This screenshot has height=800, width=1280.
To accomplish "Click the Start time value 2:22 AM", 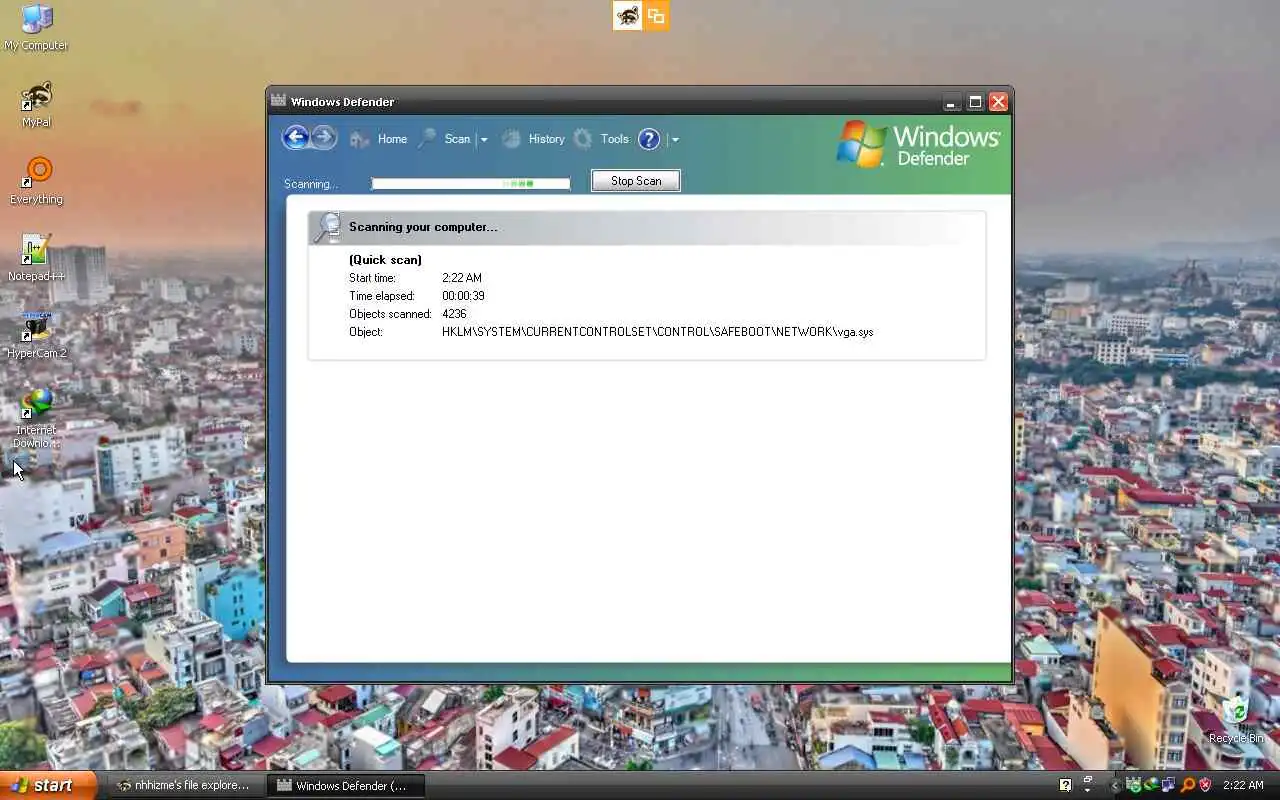I will [x=461, y=277].
